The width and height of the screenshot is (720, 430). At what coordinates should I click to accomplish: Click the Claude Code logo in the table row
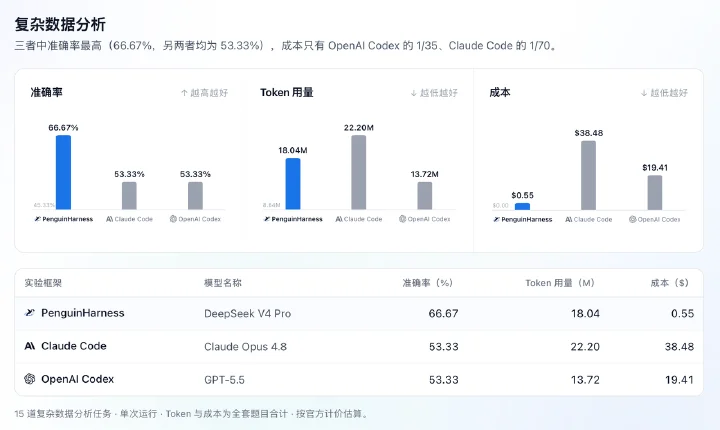tap(30, 346)
